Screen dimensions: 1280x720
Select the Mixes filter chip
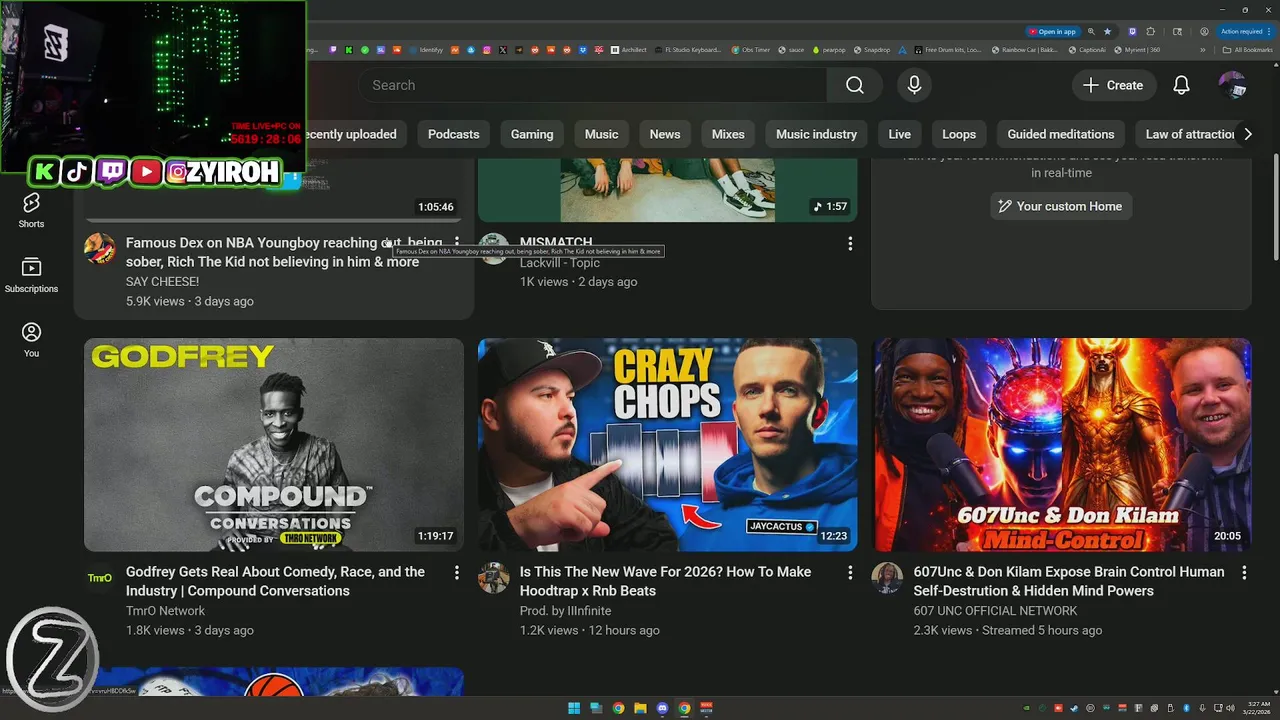tap(728, 134)
